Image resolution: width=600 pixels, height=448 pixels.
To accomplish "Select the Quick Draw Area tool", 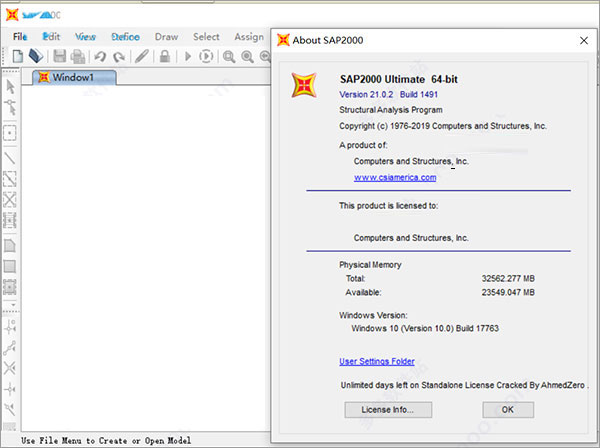I will 10,287.
